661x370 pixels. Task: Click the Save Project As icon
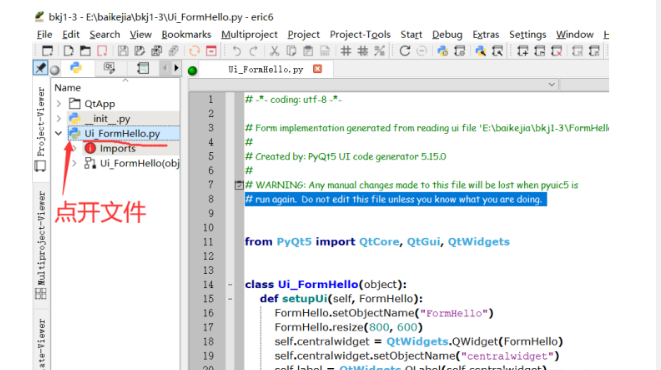(x=594, y=51)
